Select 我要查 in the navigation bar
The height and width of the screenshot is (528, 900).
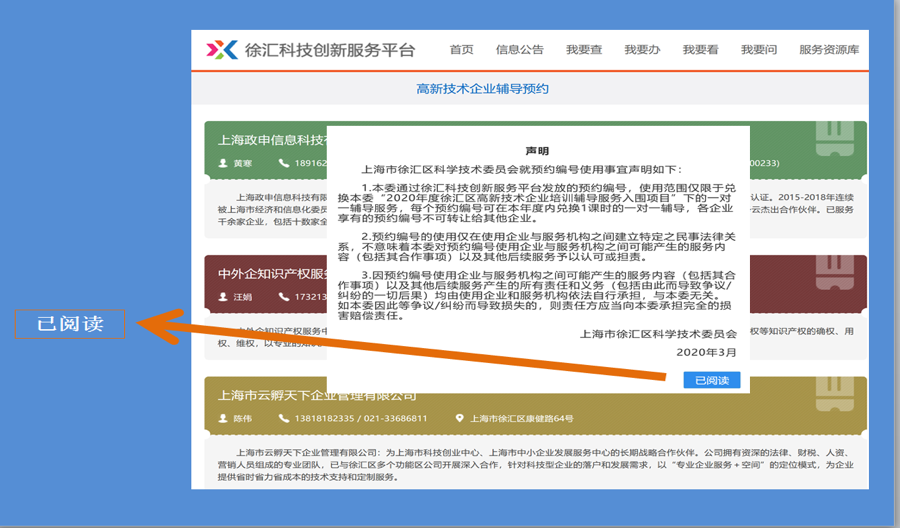click(x=584, y=50)
